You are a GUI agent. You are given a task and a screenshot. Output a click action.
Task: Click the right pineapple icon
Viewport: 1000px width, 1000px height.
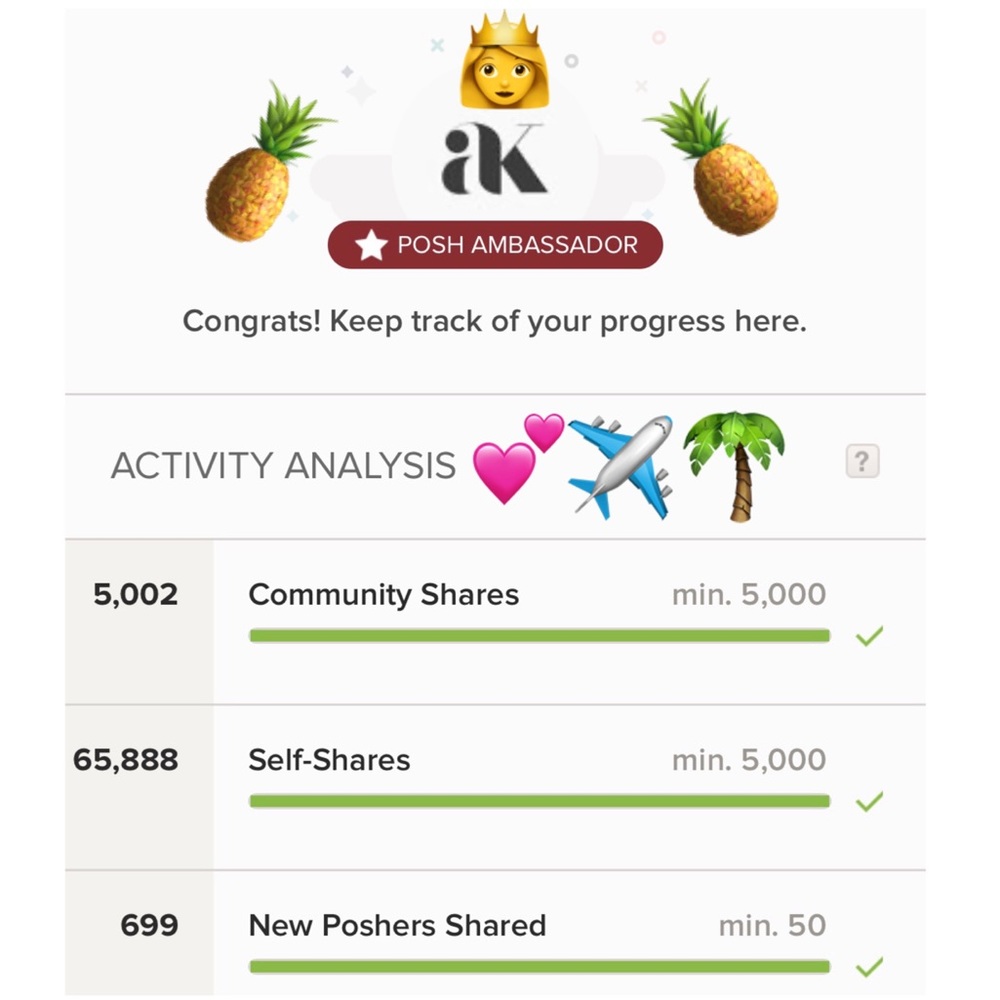(x=725, y=165)
